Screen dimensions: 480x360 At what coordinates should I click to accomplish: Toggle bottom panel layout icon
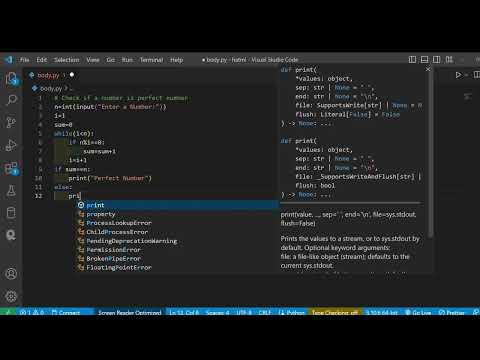(x=424, y=60)
